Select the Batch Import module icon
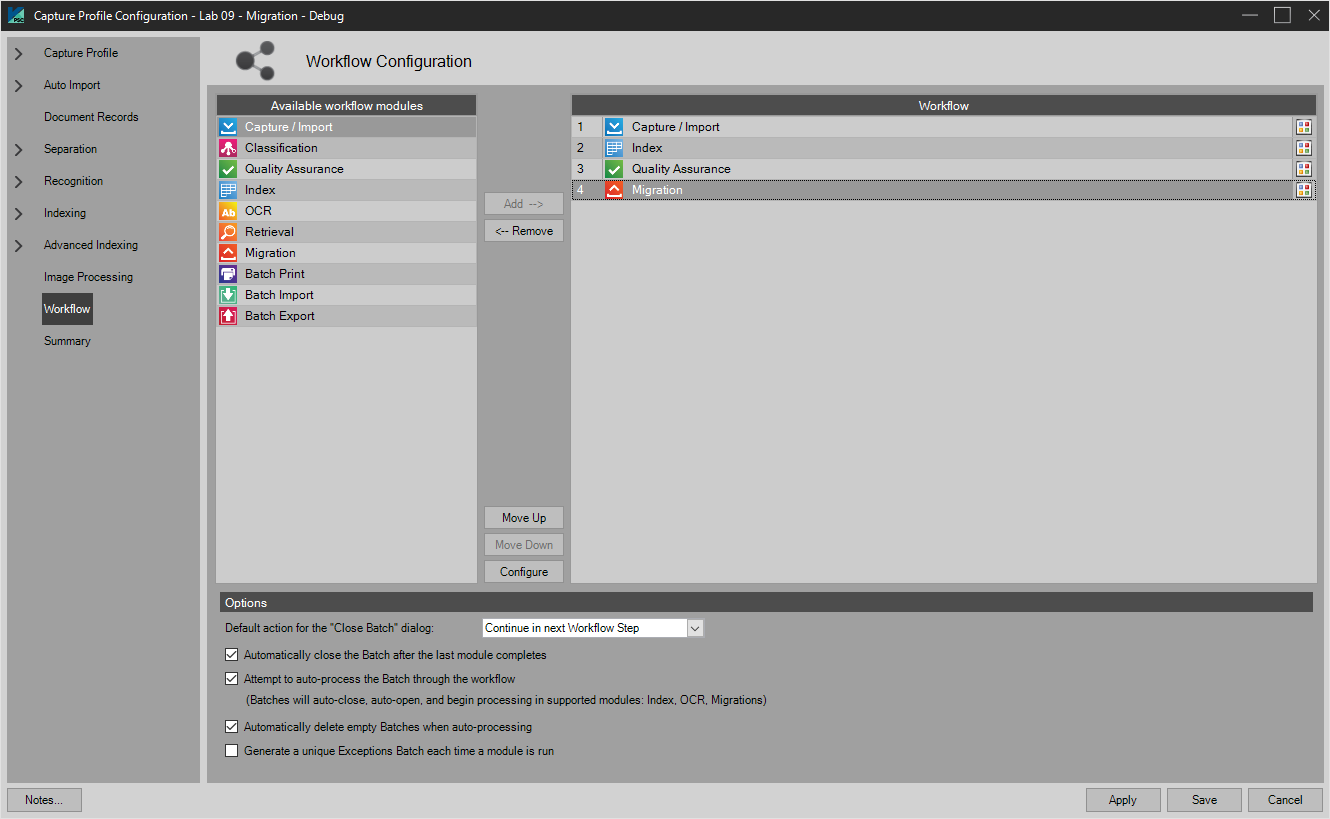Image resolution: width=1330 pixels, height=819 pixels. coord(228,295)
